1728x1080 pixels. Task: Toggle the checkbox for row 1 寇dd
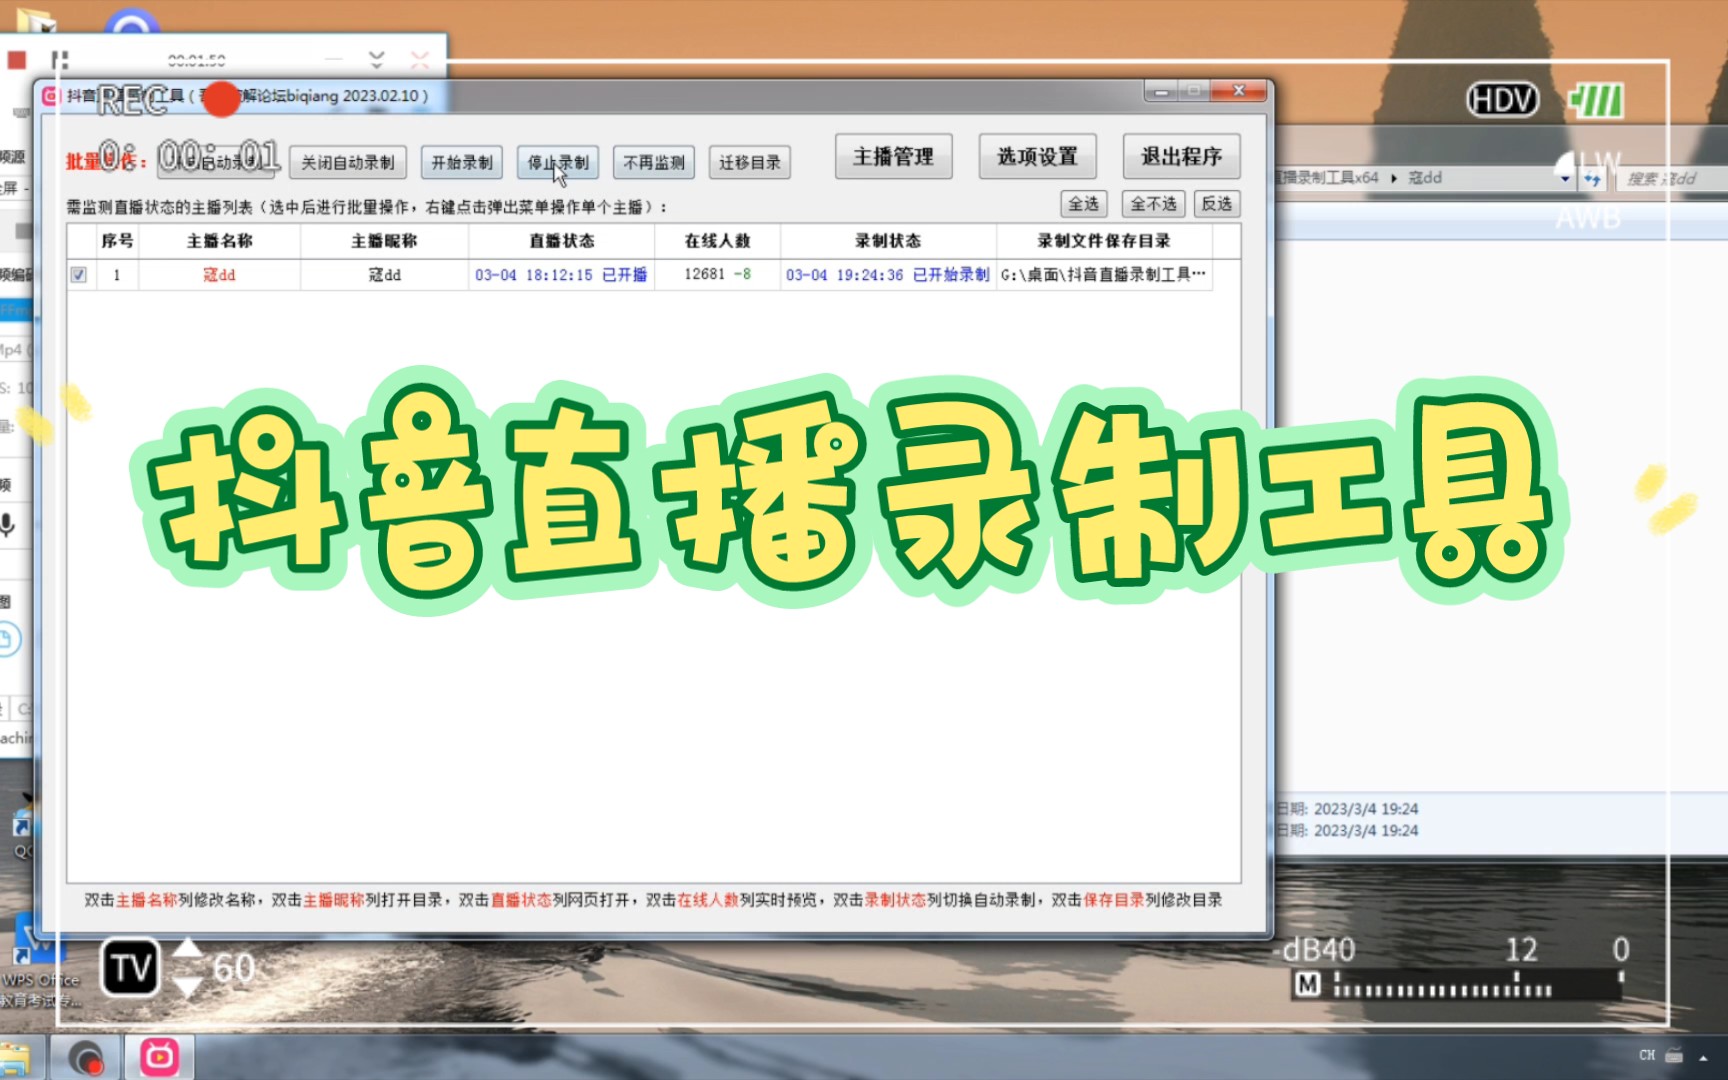[79, 275]
